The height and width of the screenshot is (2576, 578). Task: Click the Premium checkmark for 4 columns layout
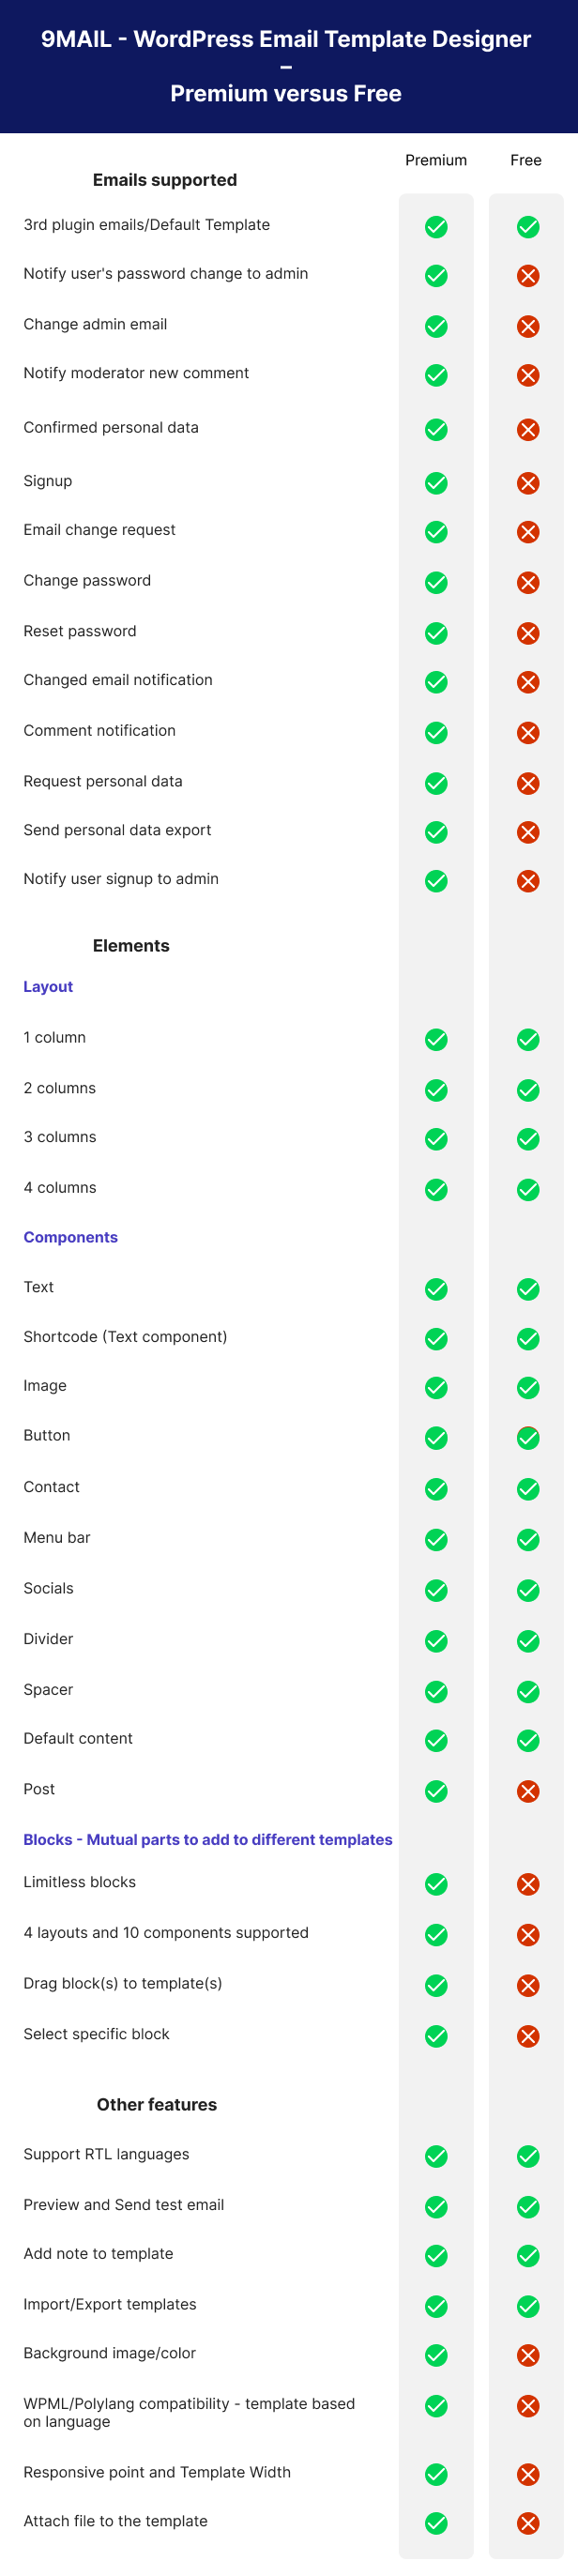[436, 1190]
